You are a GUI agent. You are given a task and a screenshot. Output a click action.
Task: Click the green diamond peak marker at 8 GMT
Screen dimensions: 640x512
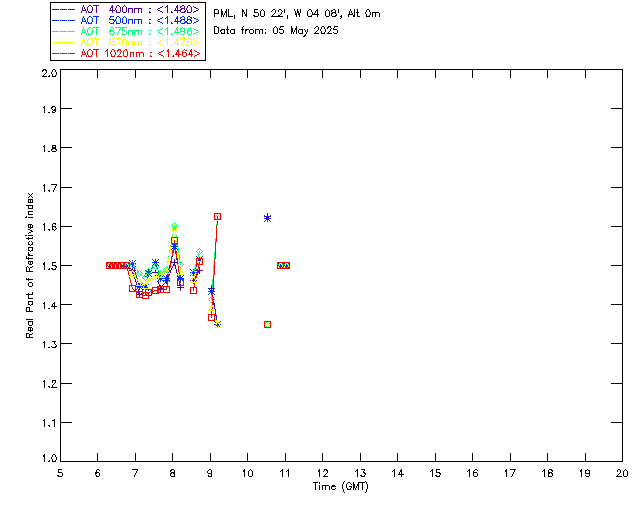(x=175, y=226)
